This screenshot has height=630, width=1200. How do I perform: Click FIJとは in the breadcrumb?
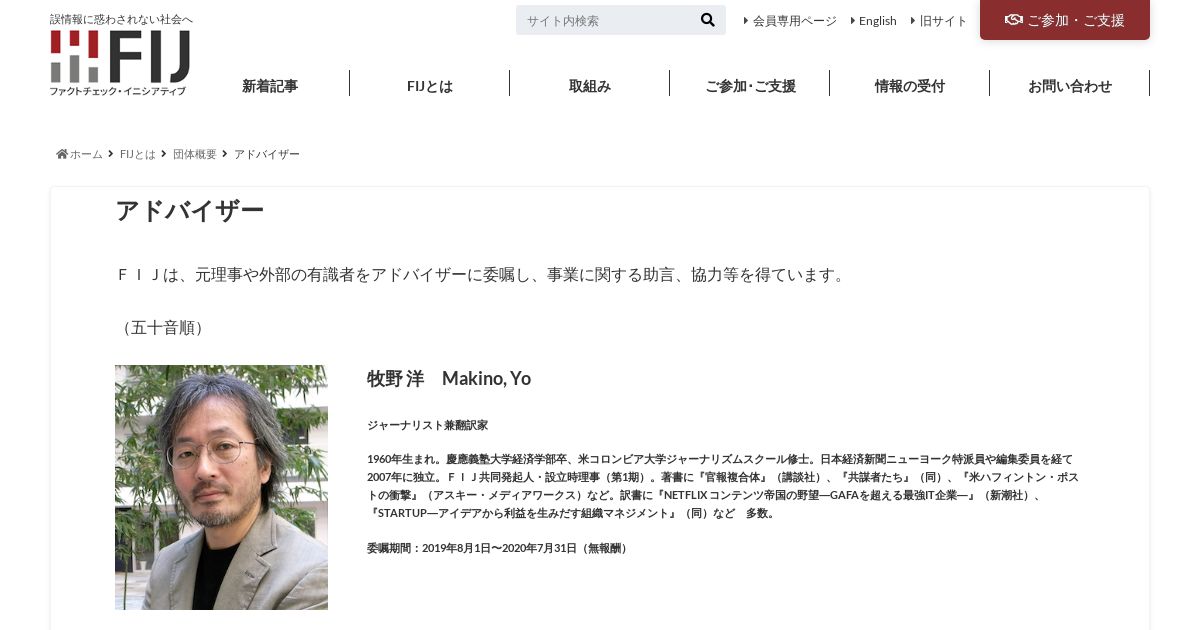tap(138, 154)
